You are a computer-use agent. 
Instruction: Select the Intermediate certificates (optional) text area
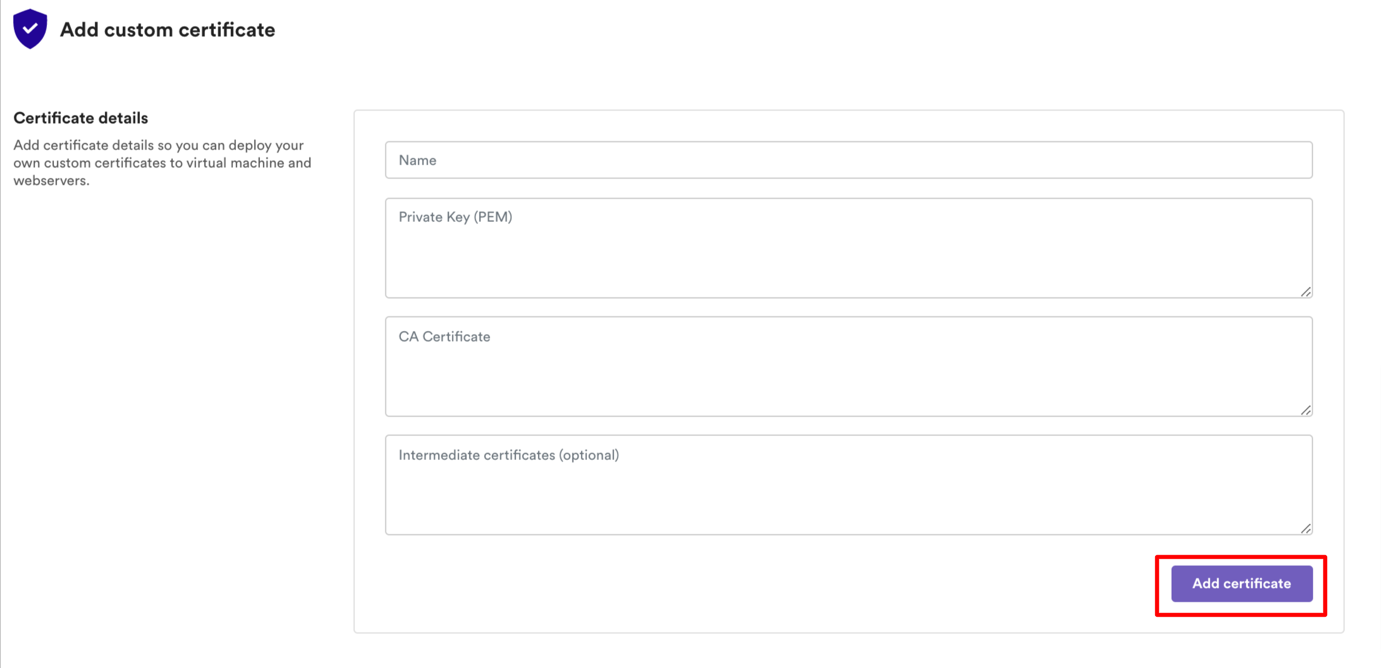[x=848, y=485]
